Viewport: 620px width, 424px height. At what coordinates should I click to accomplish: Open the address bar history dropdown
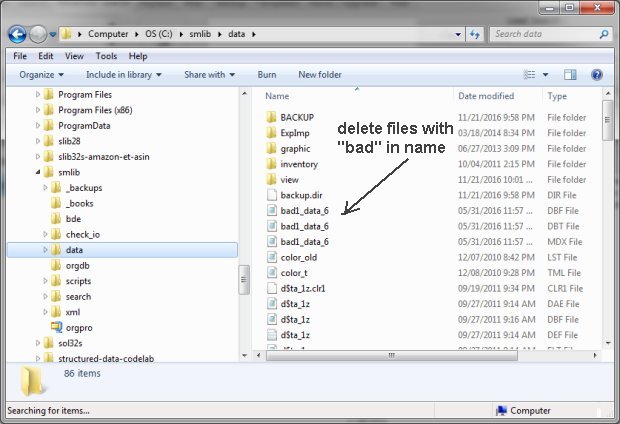click(458, 34)
